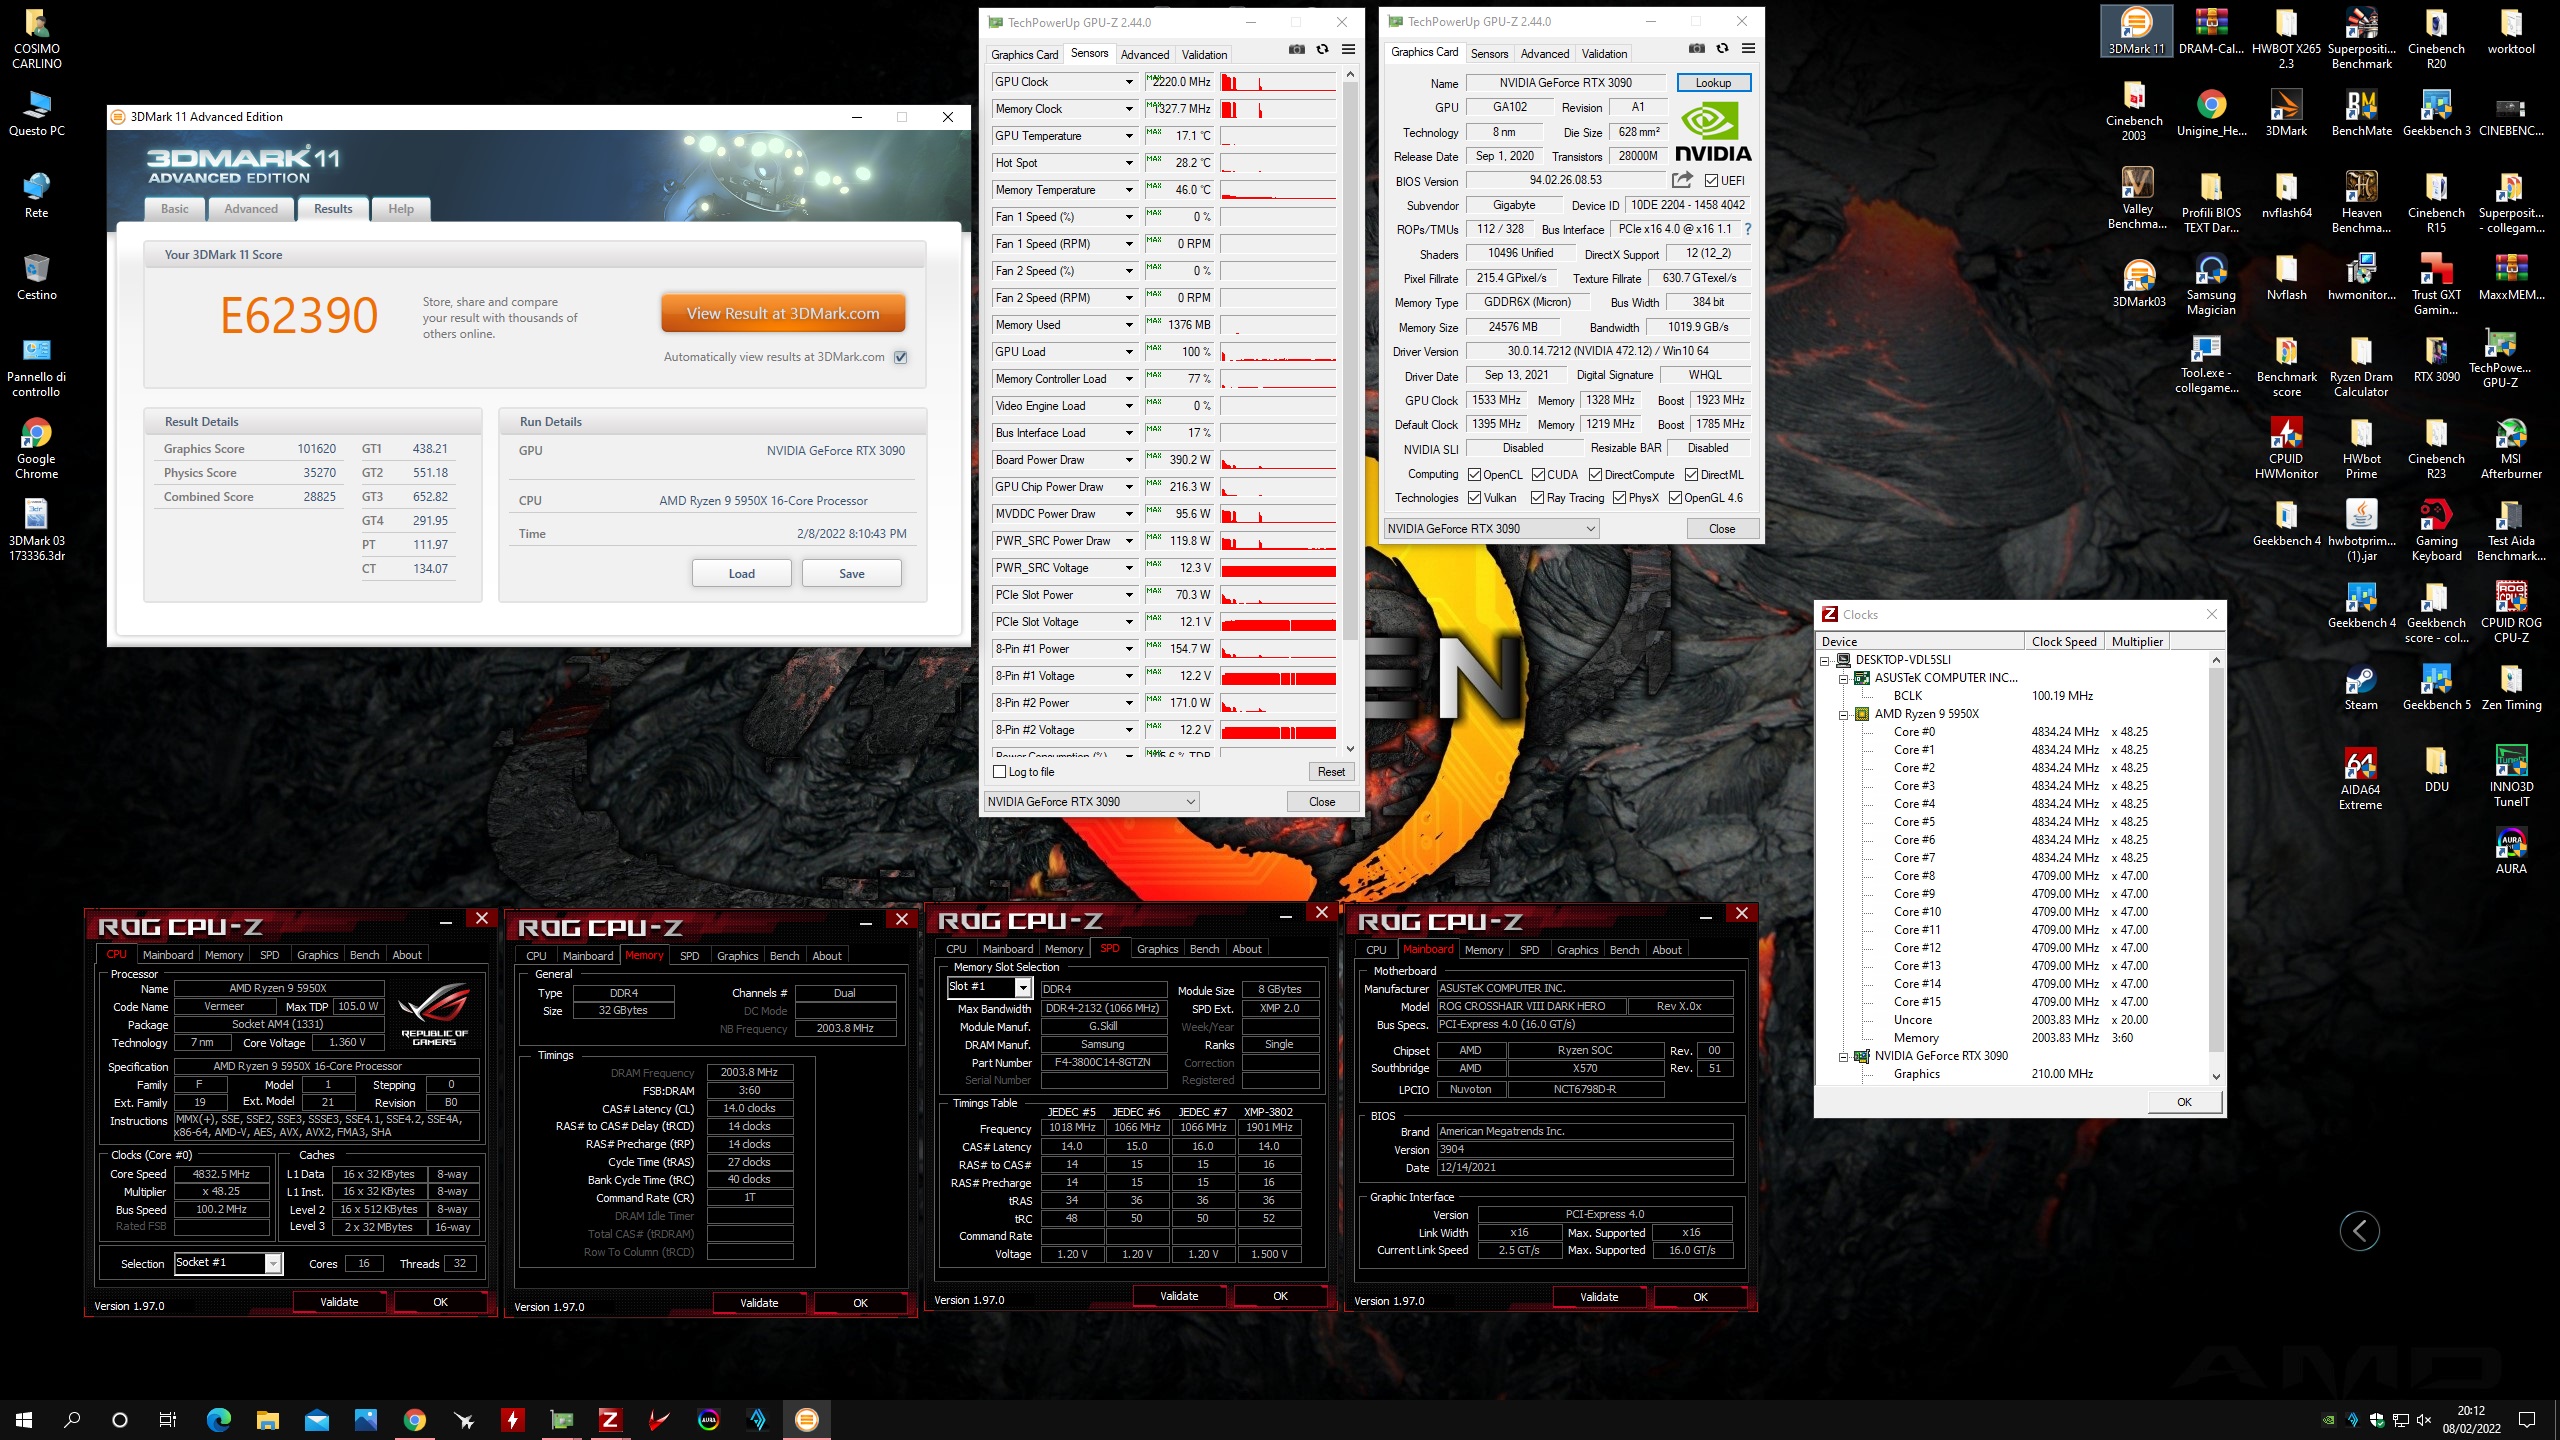The image size is (2560, 1440).
Task: Click View Result at 3DMark.com button
Action: point(783,313)
